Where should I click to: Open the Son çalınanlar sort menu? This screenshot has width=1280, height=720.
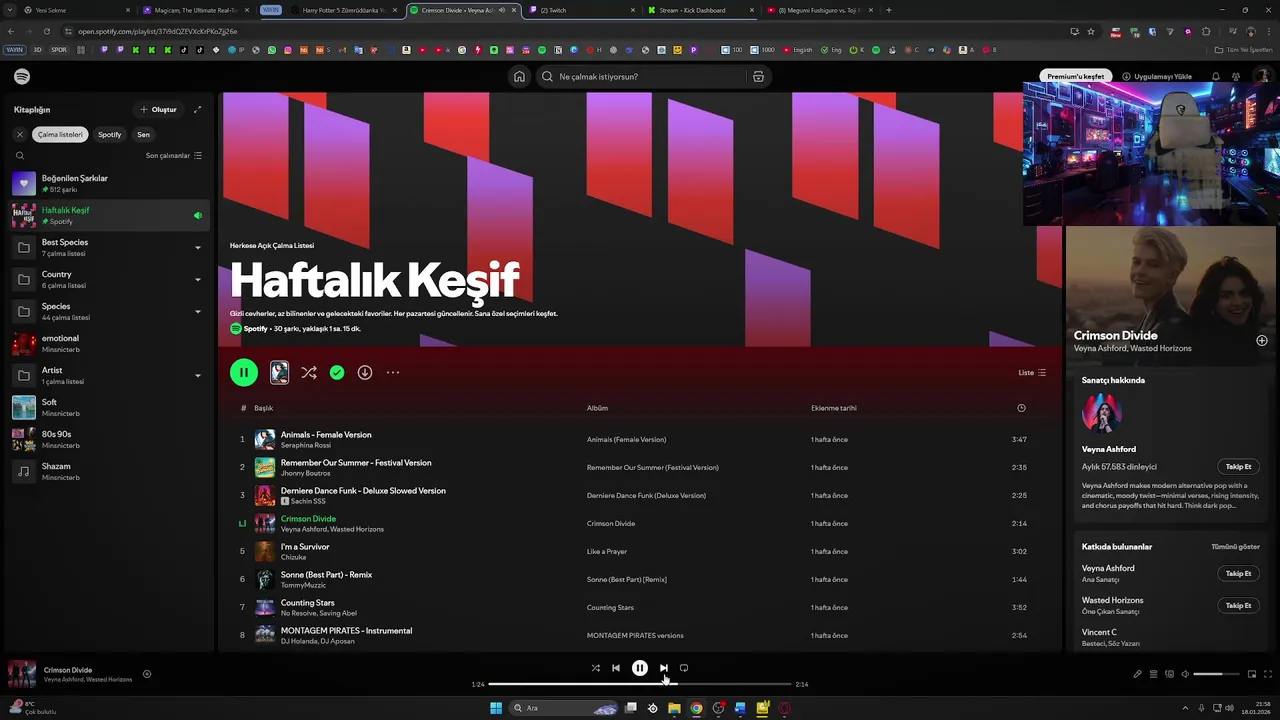pos(174,156)
